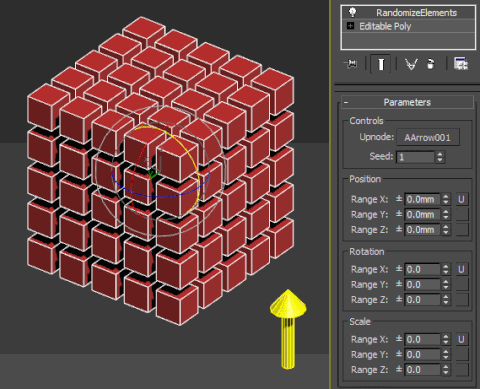This screenshot has width=480, height=389.
Task: Open Configure Modifier Sets icon
Action: point(461,63)
